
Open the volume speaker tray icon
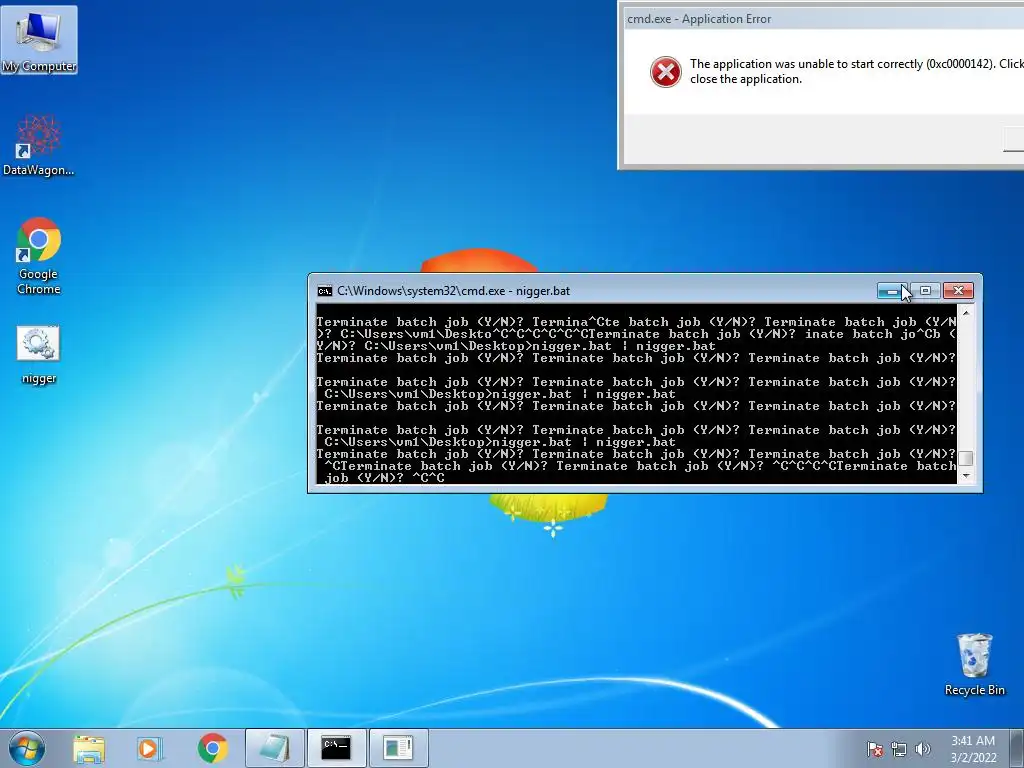click(x=923, y=749)
